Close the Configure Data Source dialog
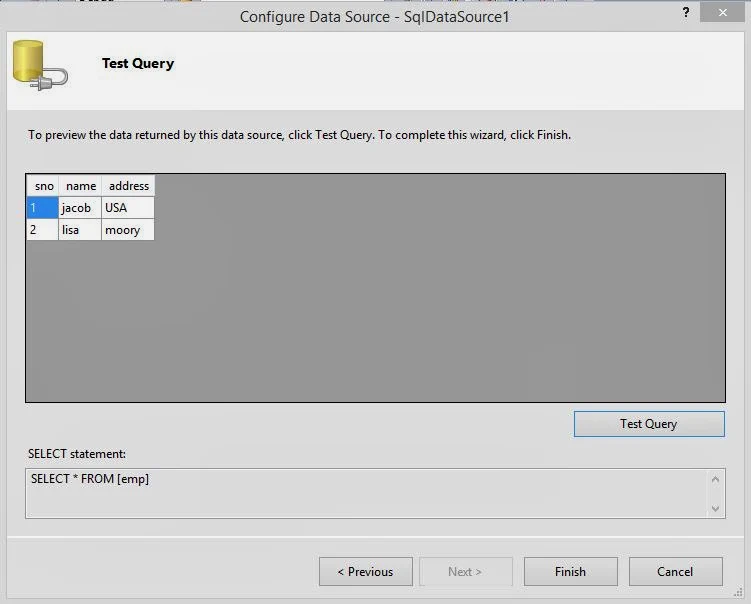This screenshot has width=751, height=604. tap(722, 12)
